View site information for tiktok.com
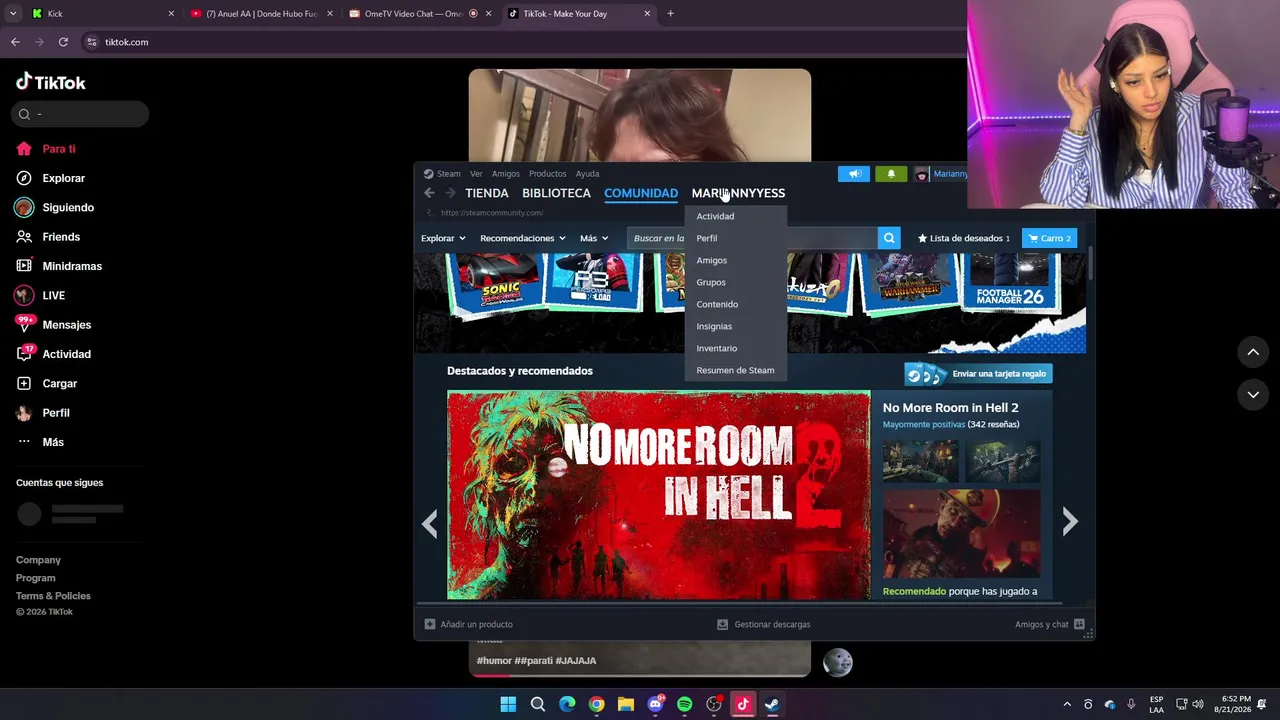 pos(92,42)
